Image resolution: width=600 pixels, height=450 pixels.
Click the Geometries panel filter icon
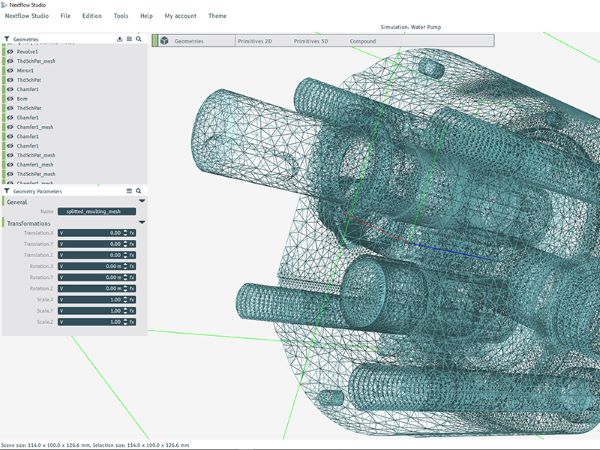7,39
